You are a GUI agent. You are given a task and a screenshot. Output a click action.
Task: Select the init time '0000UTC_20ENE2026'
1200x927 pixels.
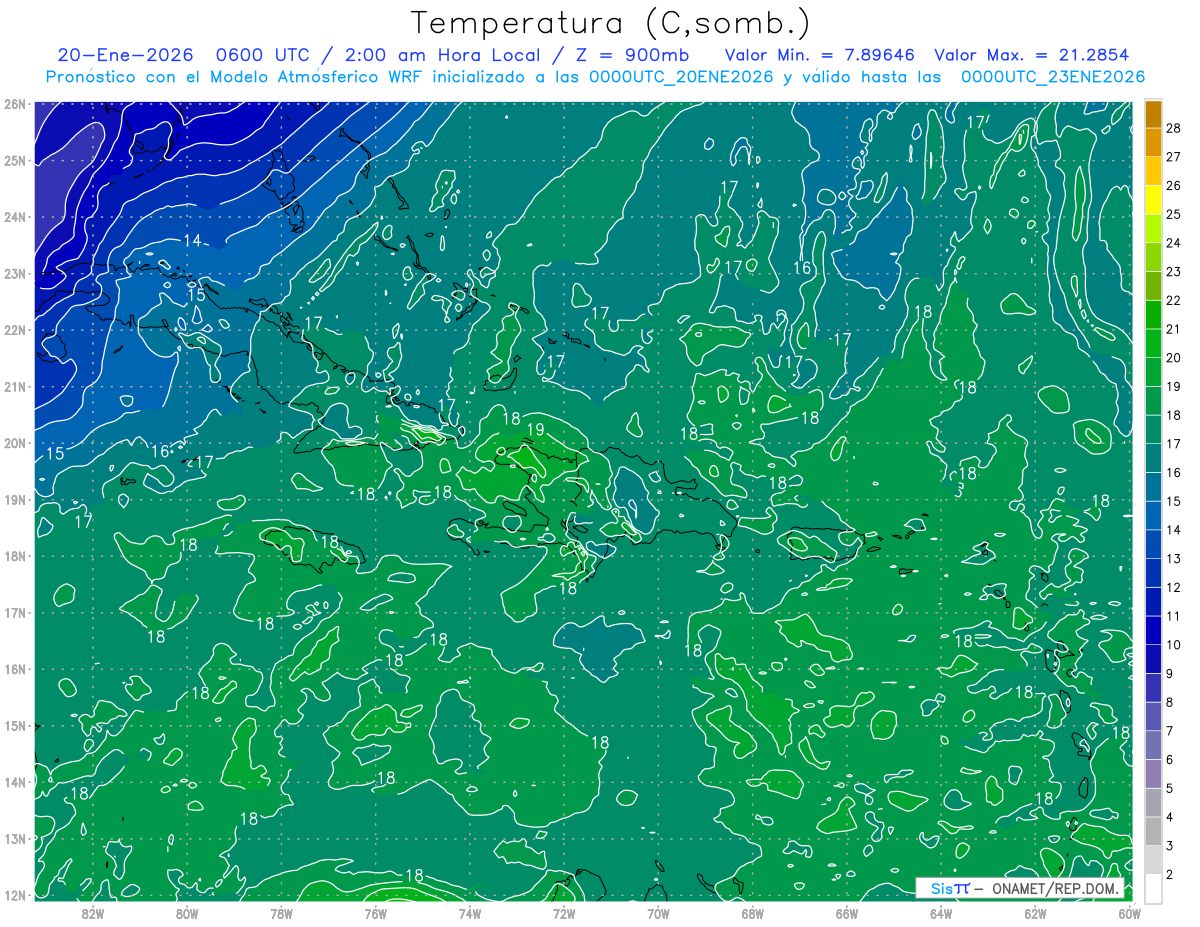[681, 77]
